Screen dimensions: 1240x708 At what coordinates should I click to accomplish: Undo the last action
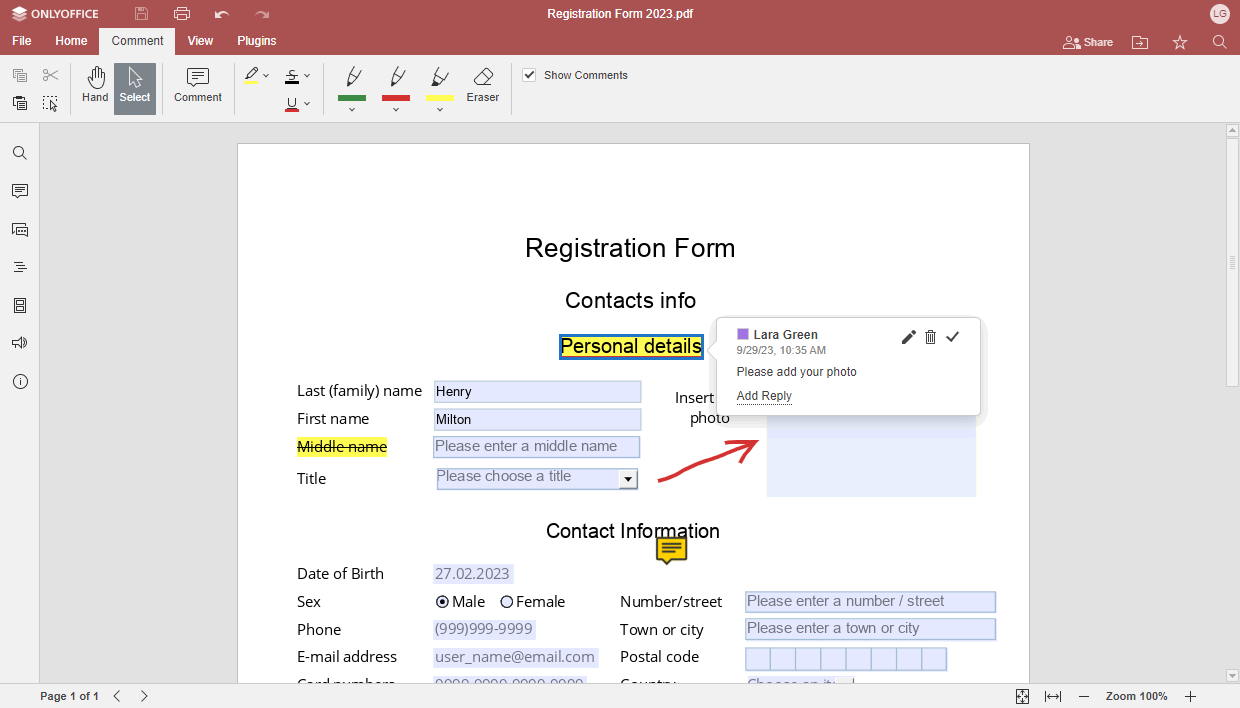coord(221,13)
